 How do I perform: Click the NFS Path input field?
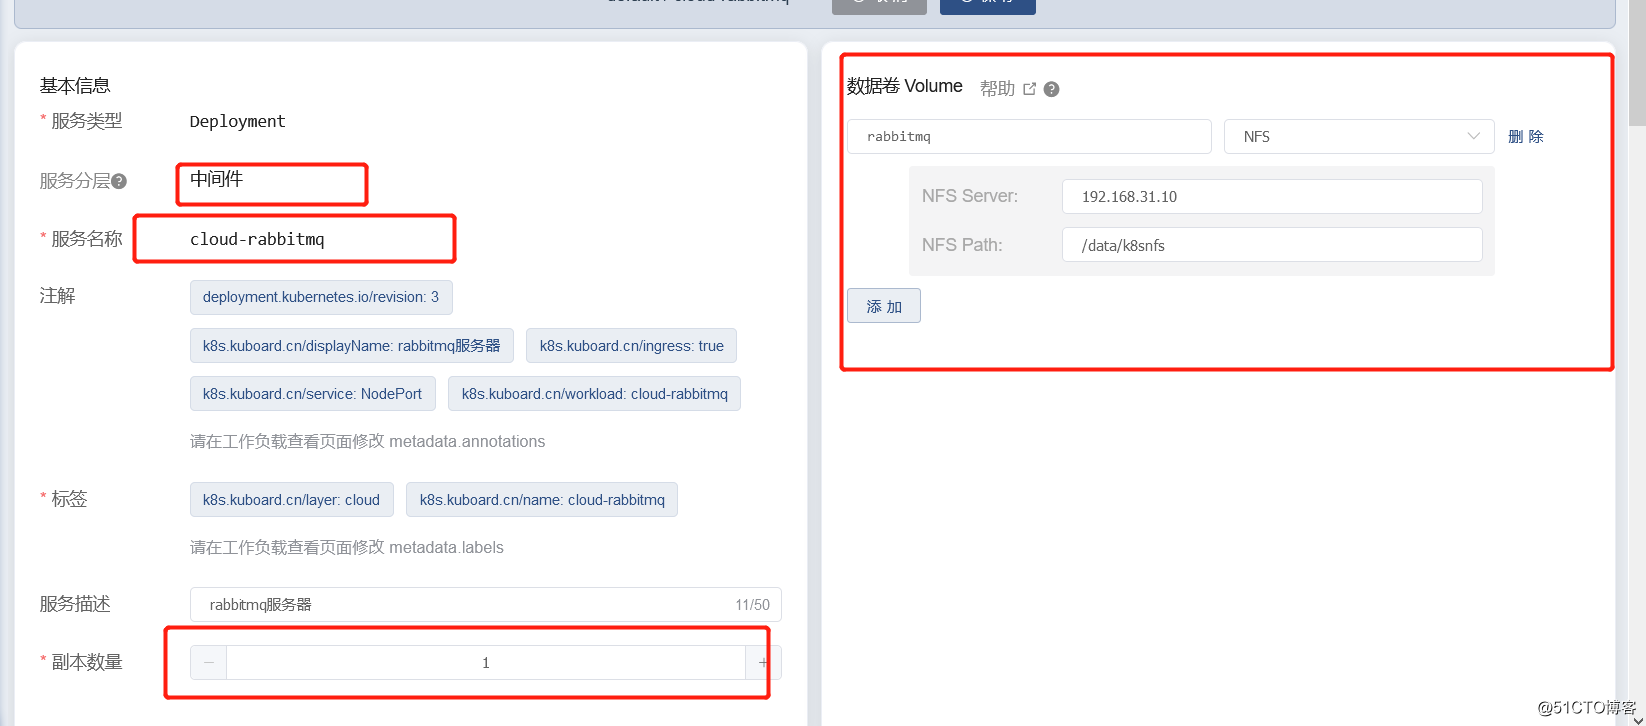point(1272,245)
